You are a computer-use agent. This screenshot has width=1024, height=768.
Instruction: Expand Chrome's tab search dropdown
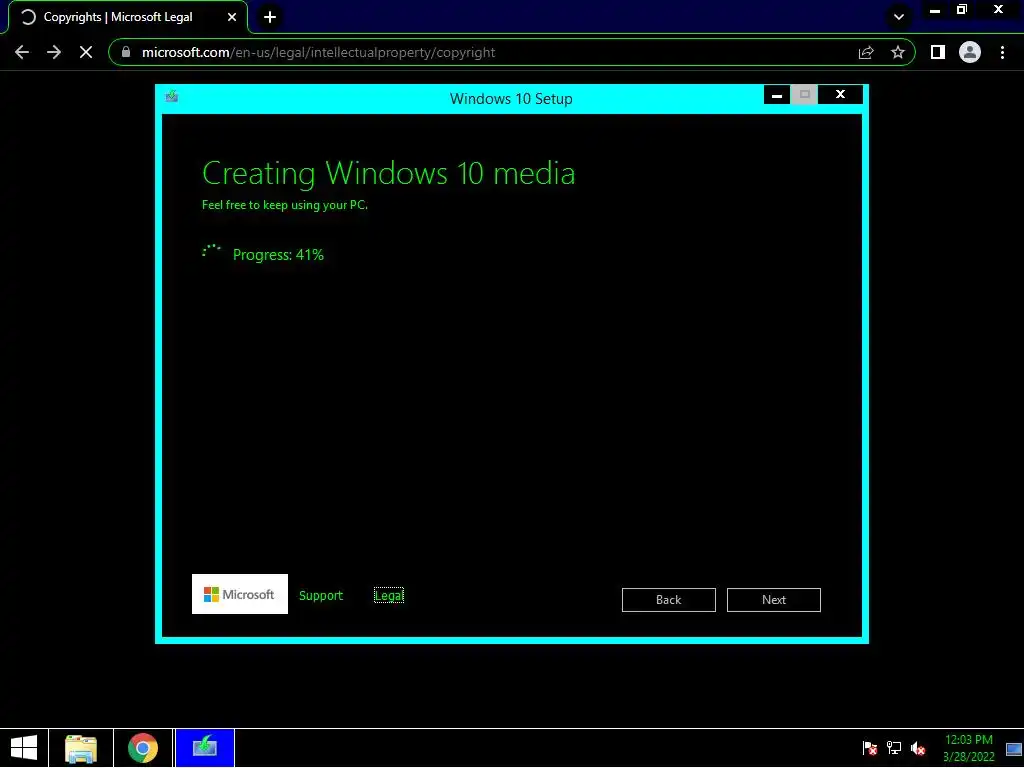[x=899, y=17]
